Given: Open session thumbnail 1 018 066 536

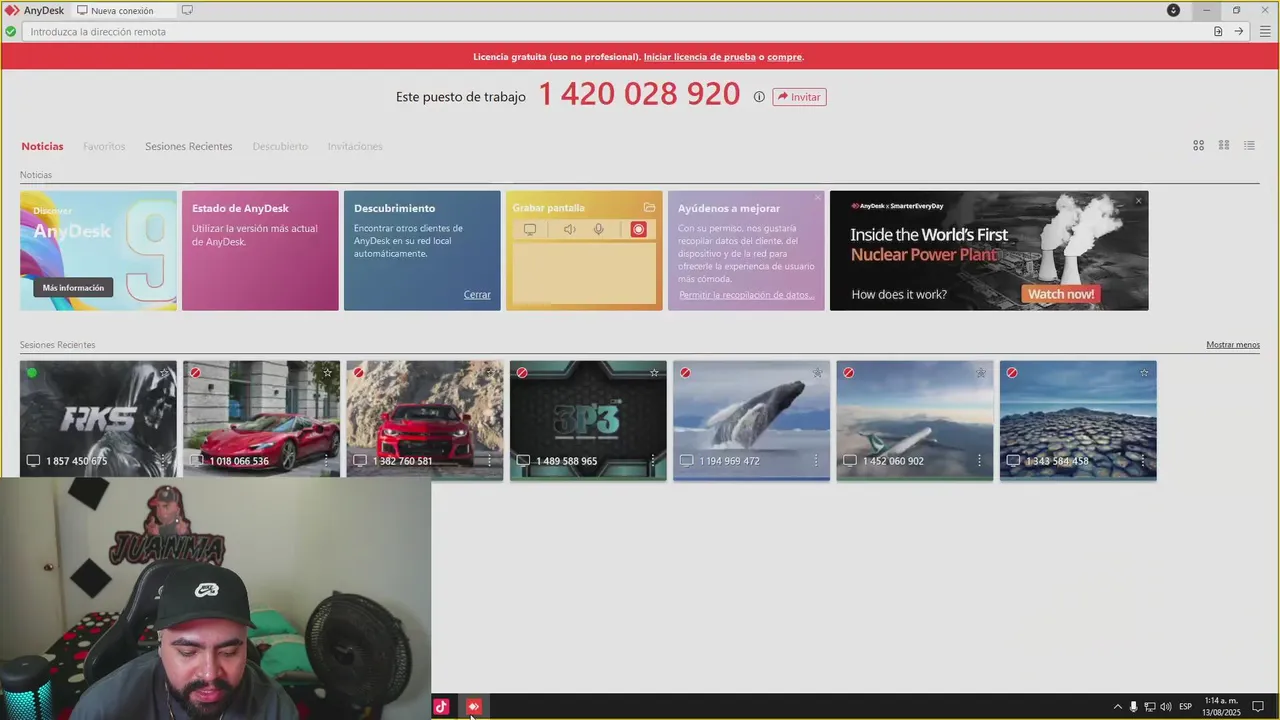Looking at the screenshot, I should 261,420.
